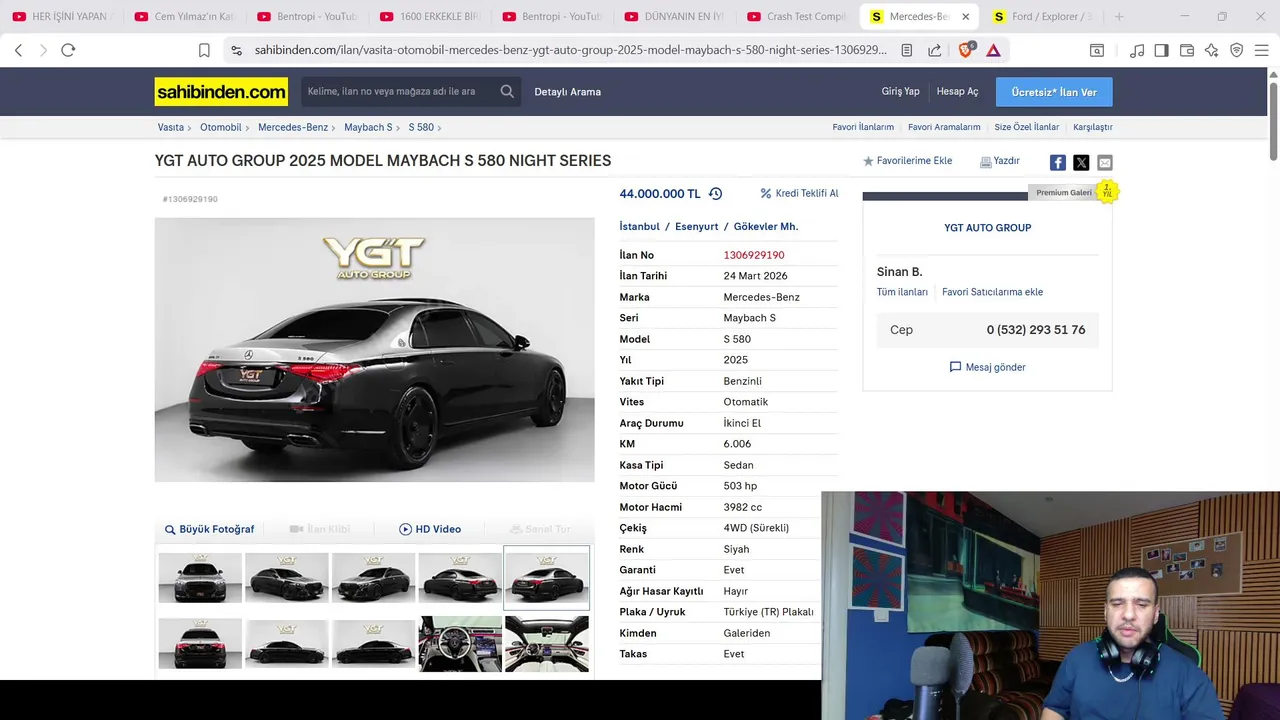Reload the page with the refresh icon
This screenshot has width=1280, height=720.
(68, 50)
